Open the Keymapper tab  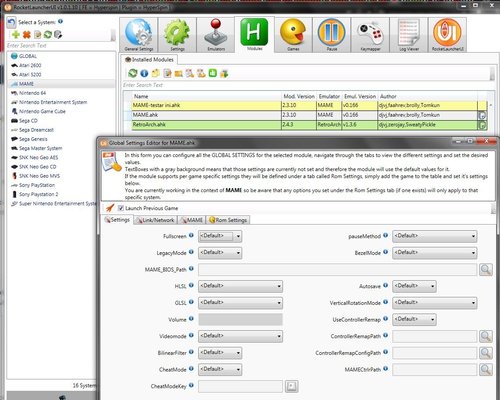tap(370, 35)
